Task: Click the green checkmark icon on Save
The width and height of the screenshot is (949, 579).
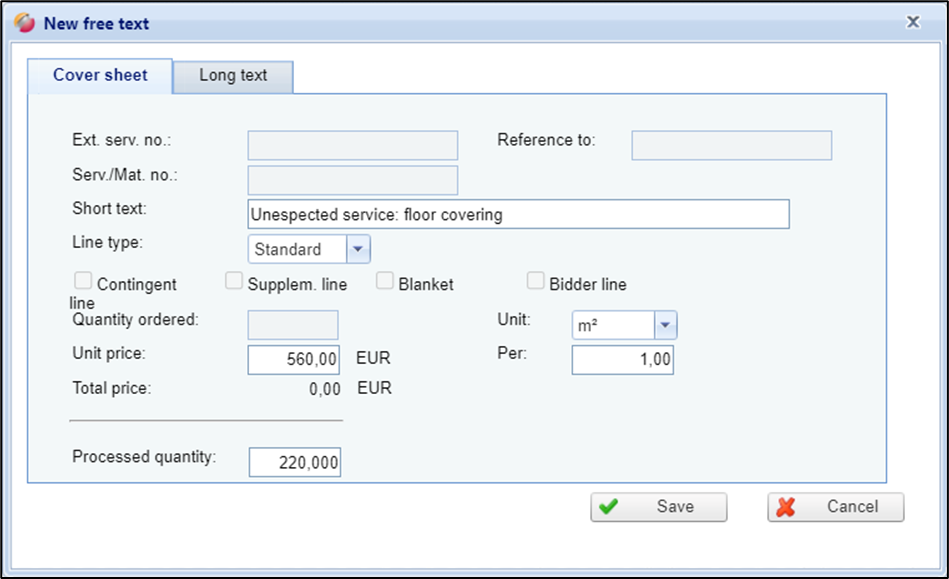Action: [x=608, y=507]
